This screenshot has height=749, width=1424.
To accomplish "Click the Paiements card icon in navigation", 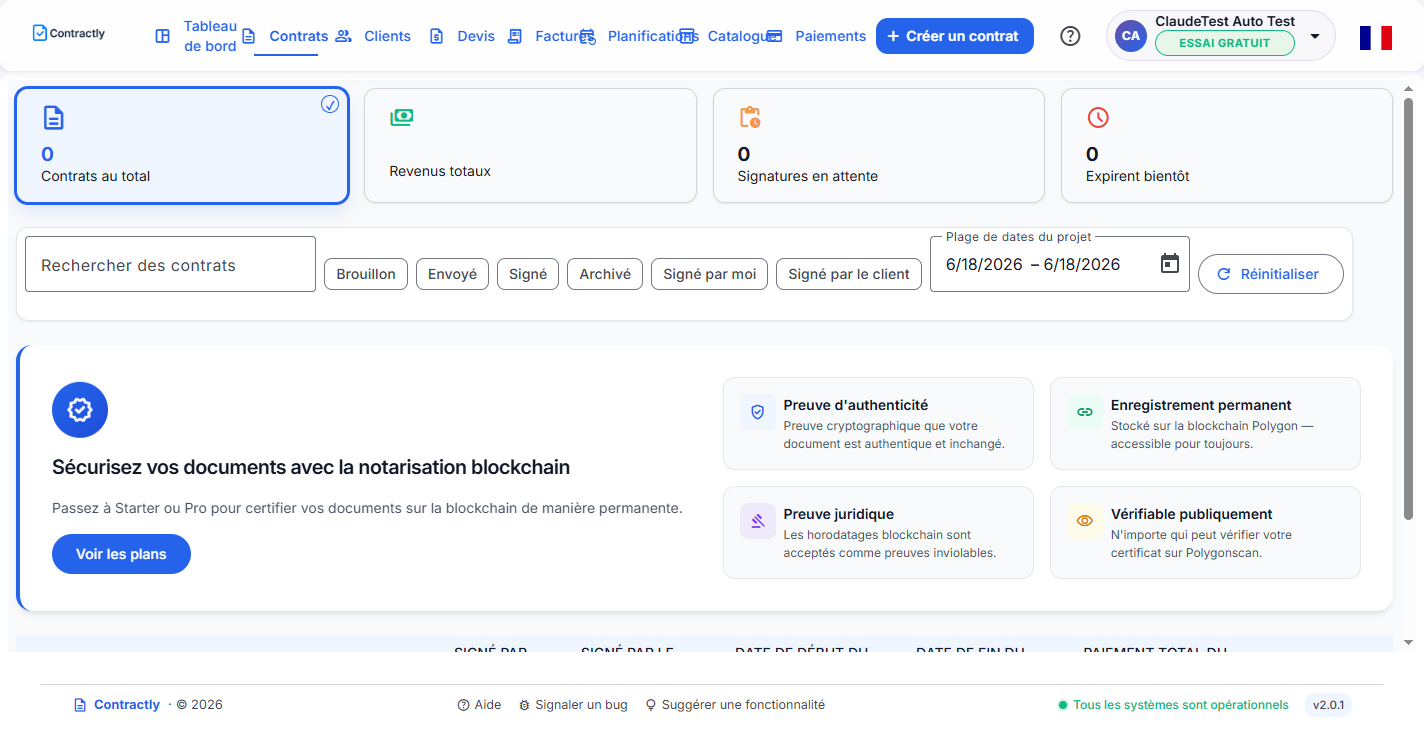I will tap(775, 36).
